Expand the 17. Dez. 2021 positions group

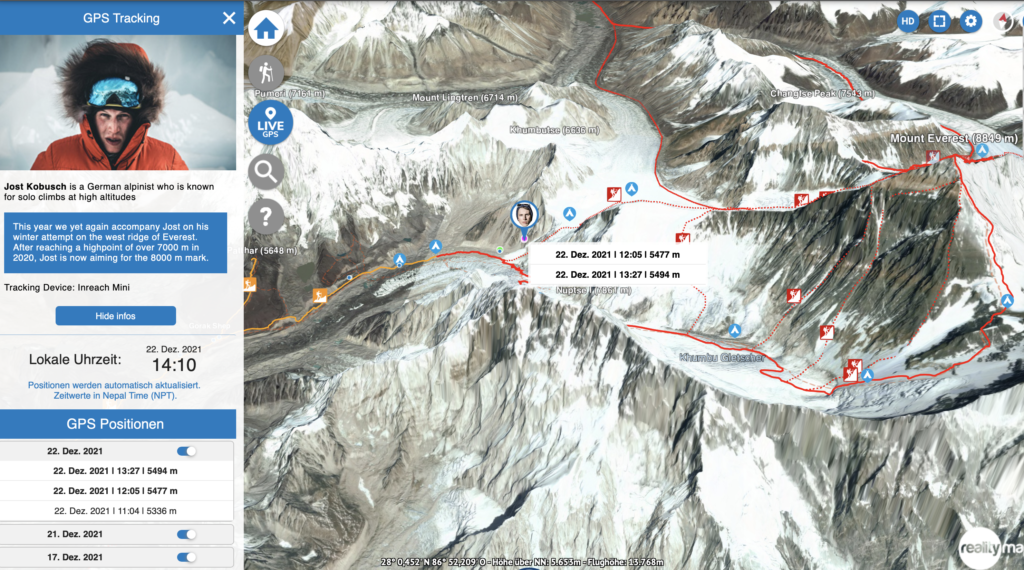(74, 557)
